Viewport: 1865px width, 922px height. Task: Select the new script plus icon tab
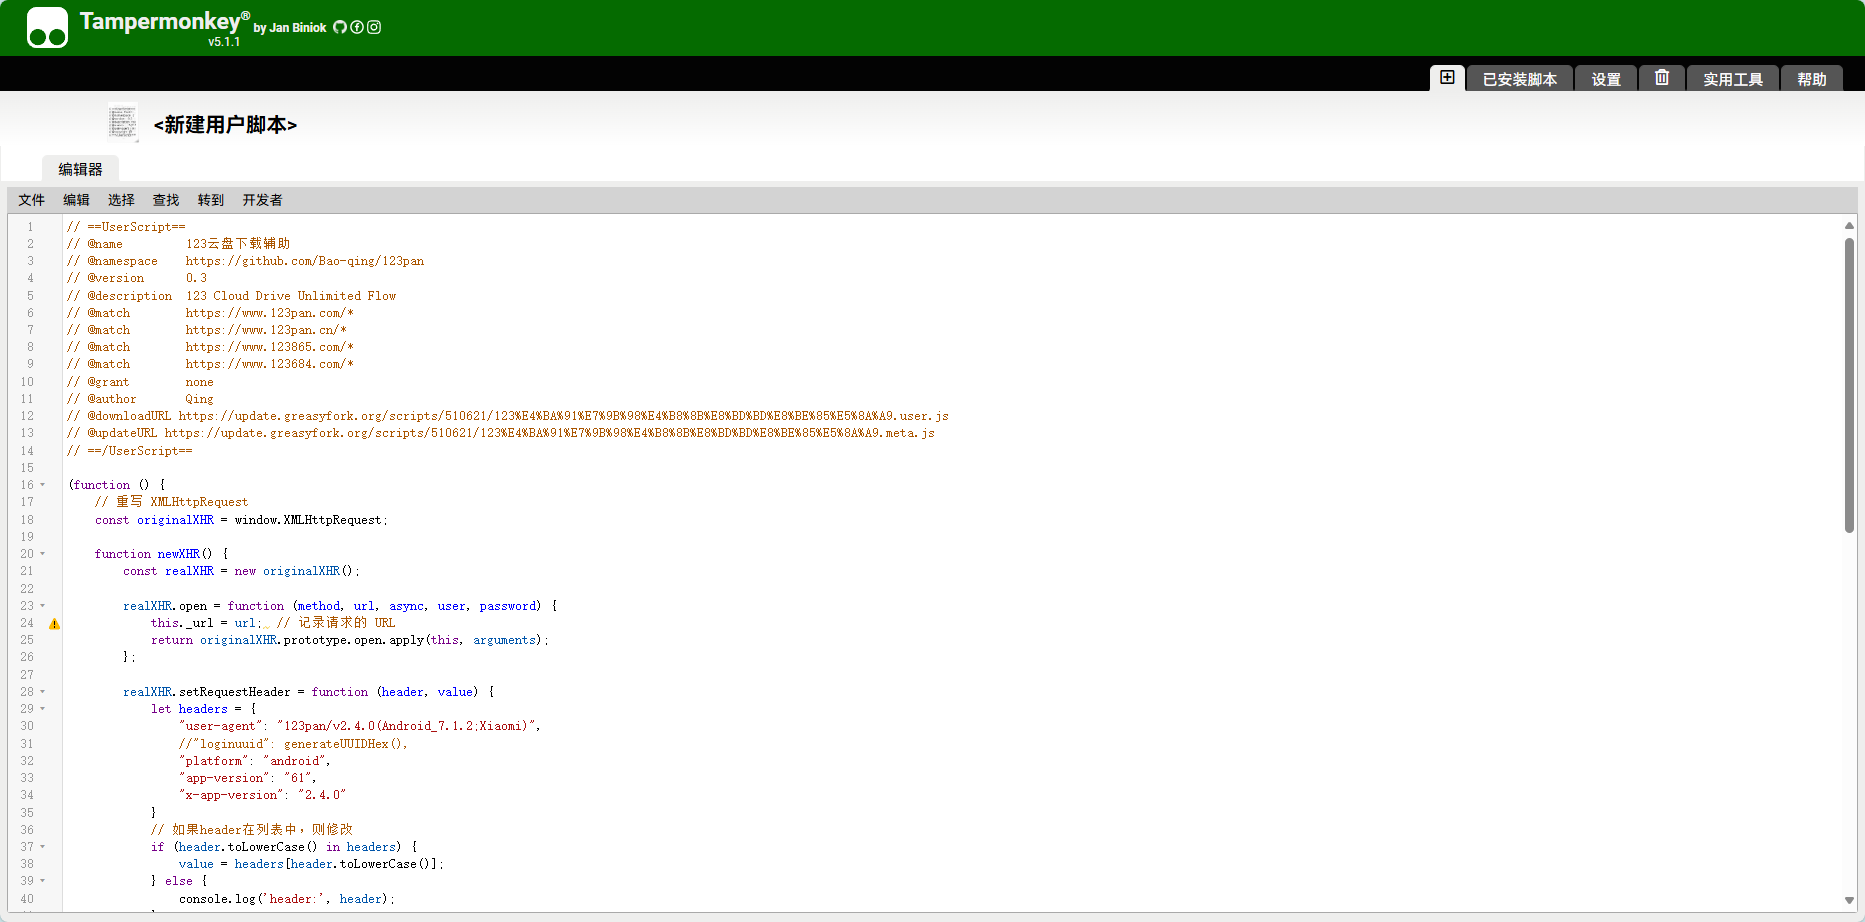click(x=1447, y=78)
